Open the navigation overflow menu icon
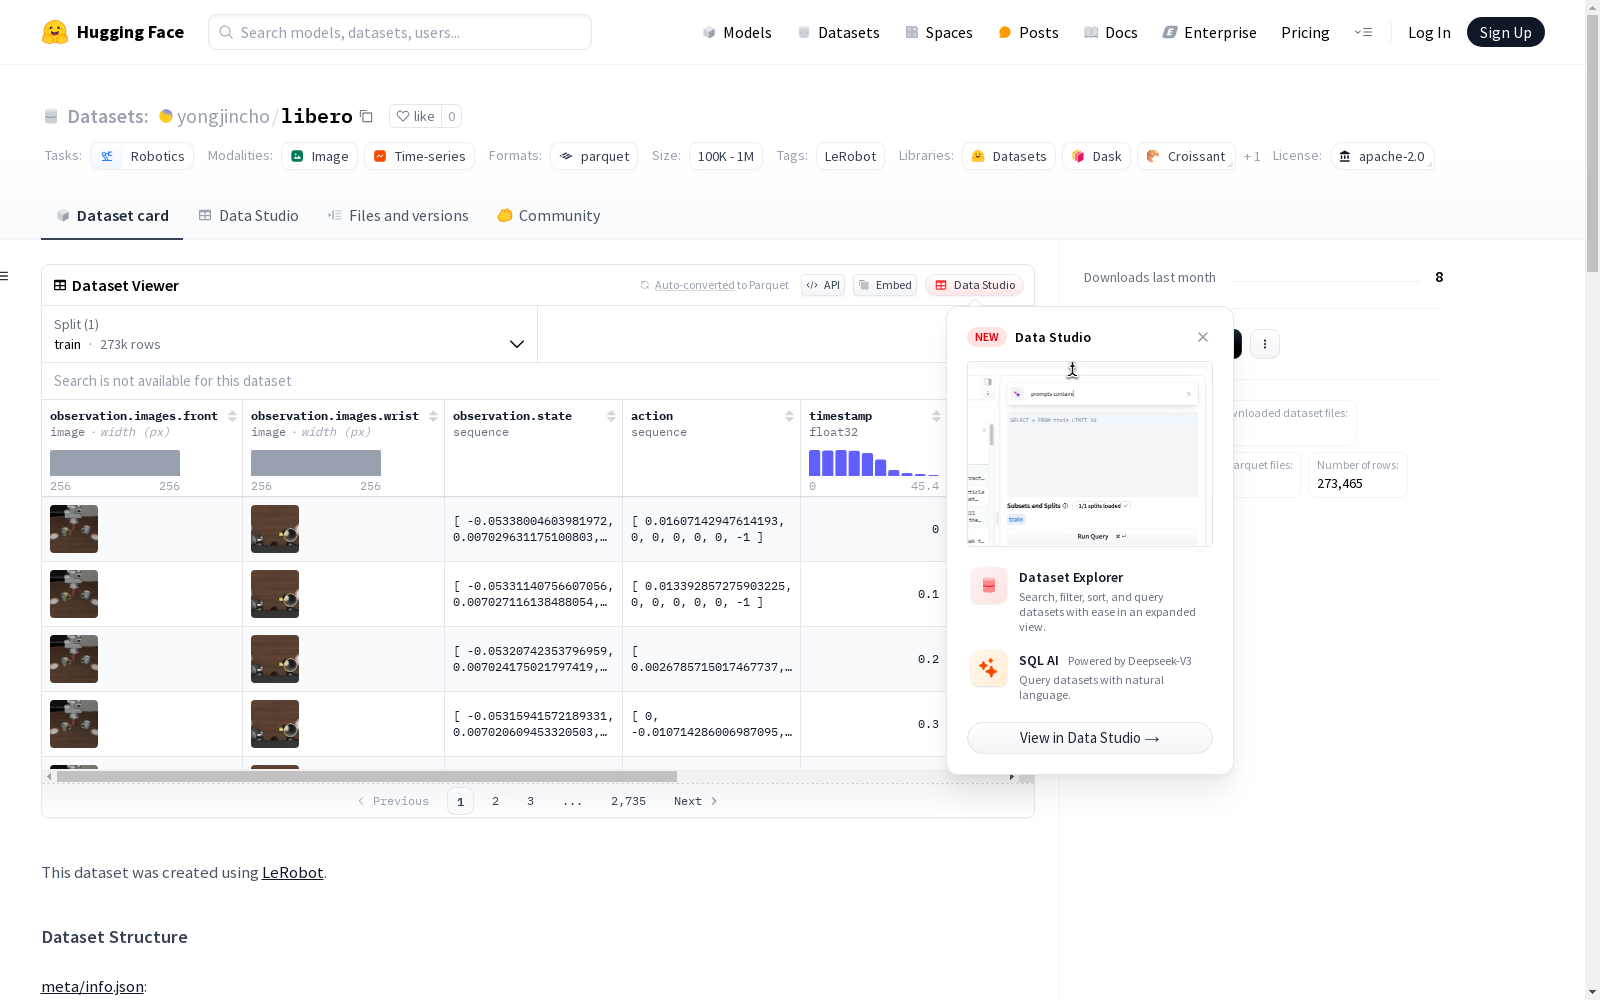The width and height of the screenshot is (1600, 1000). point(1363,32)
